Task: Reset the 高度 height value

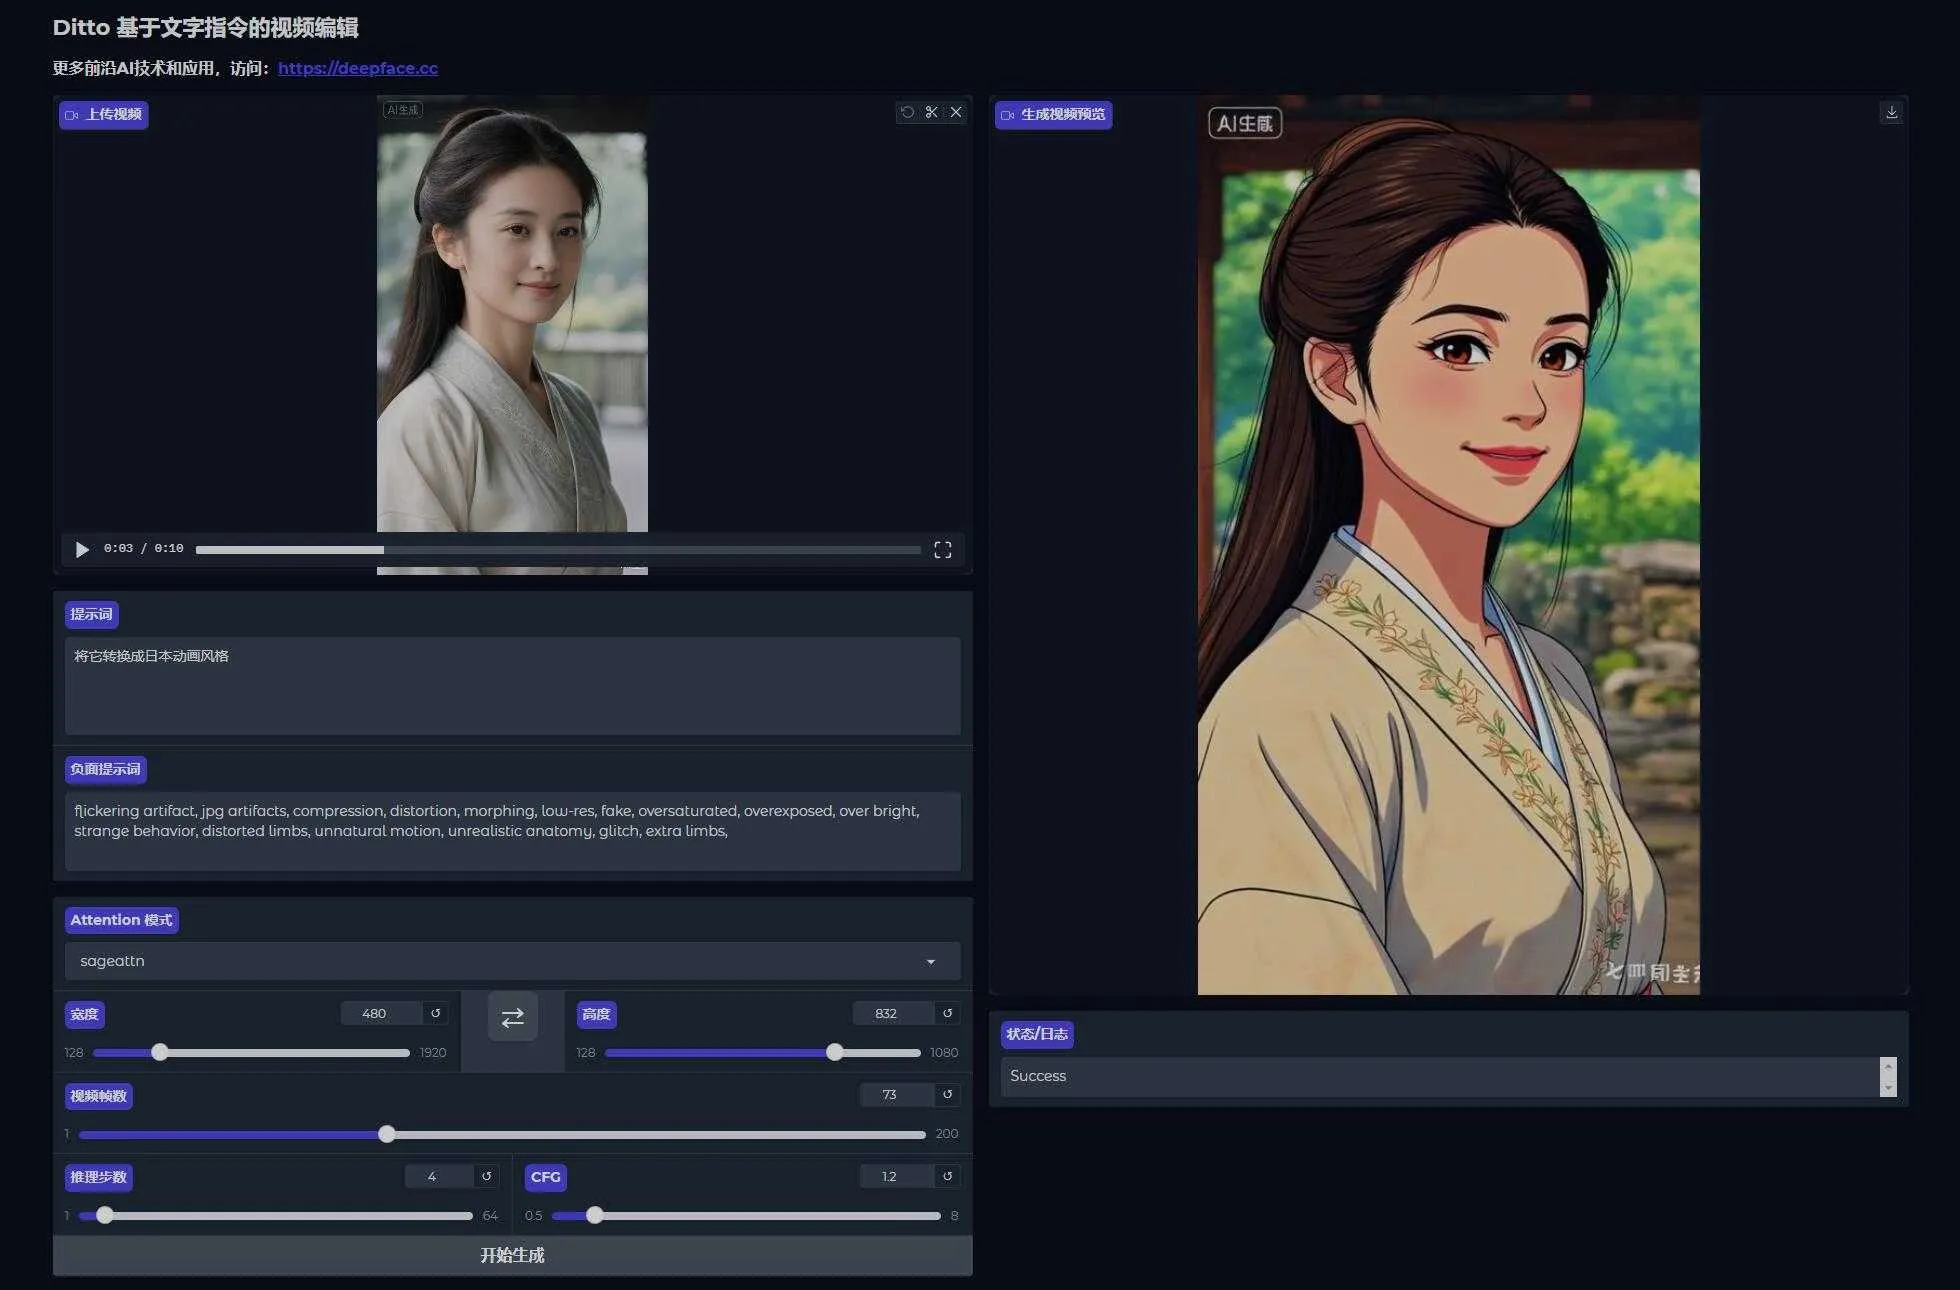Action: (x=947, y=1013)
